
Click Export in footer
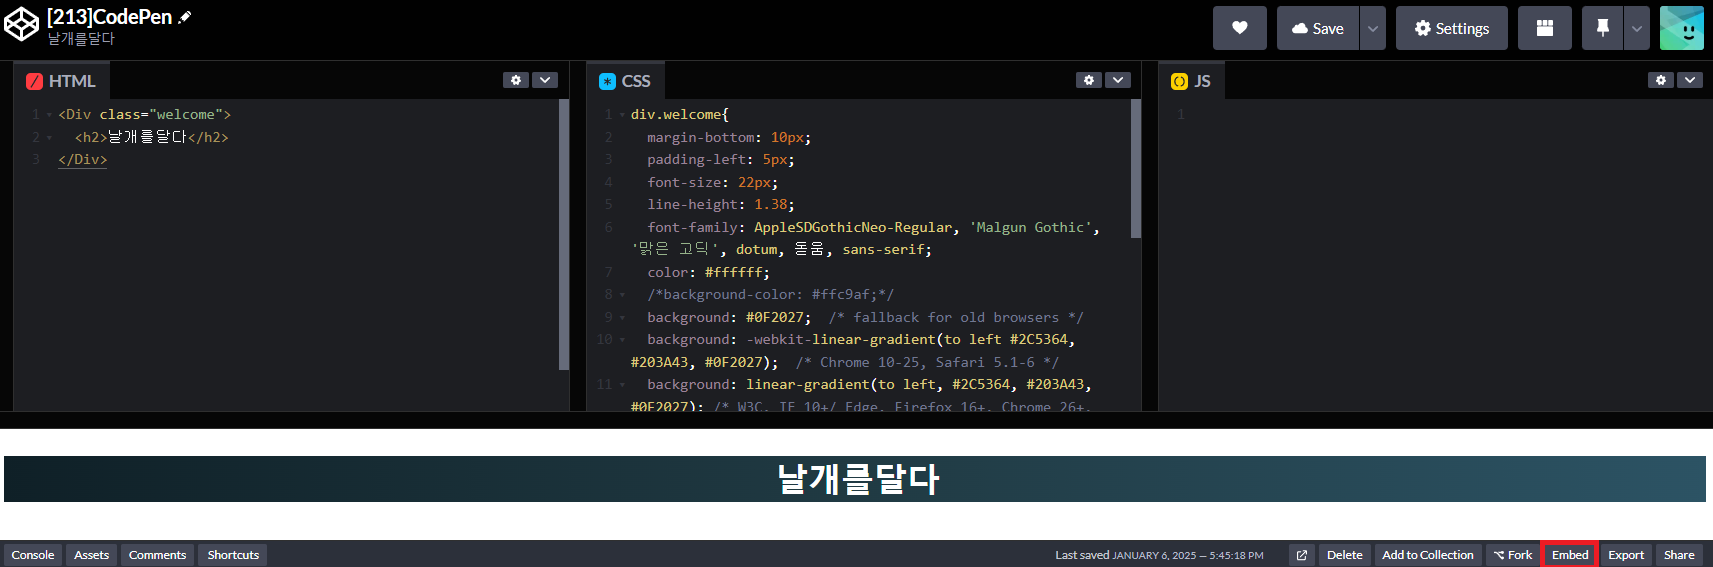[x=1626, y=555]
